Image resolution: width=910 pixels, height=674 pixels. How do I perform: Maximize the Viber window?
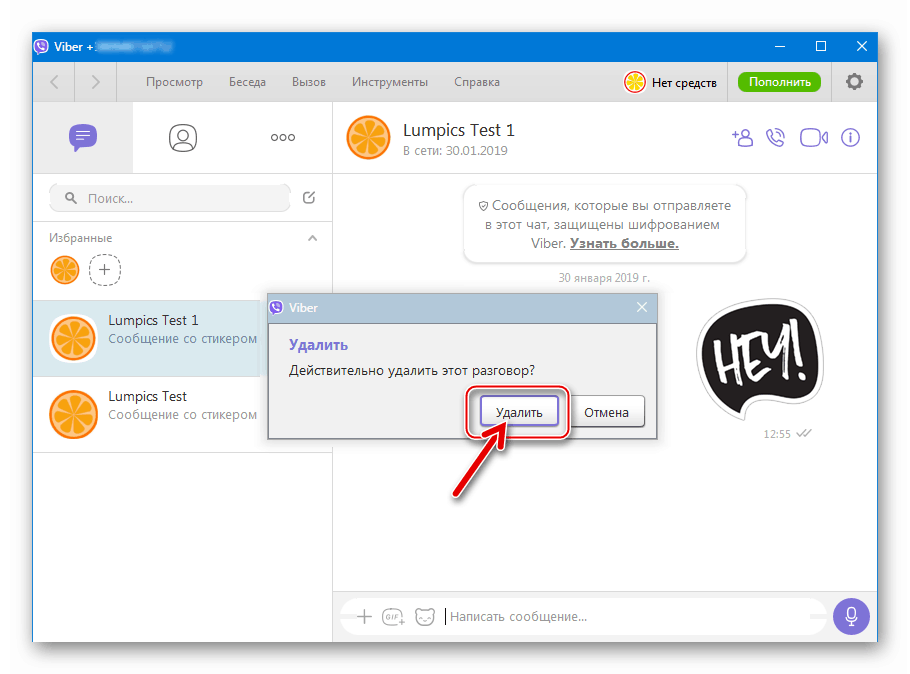(821, 46)
